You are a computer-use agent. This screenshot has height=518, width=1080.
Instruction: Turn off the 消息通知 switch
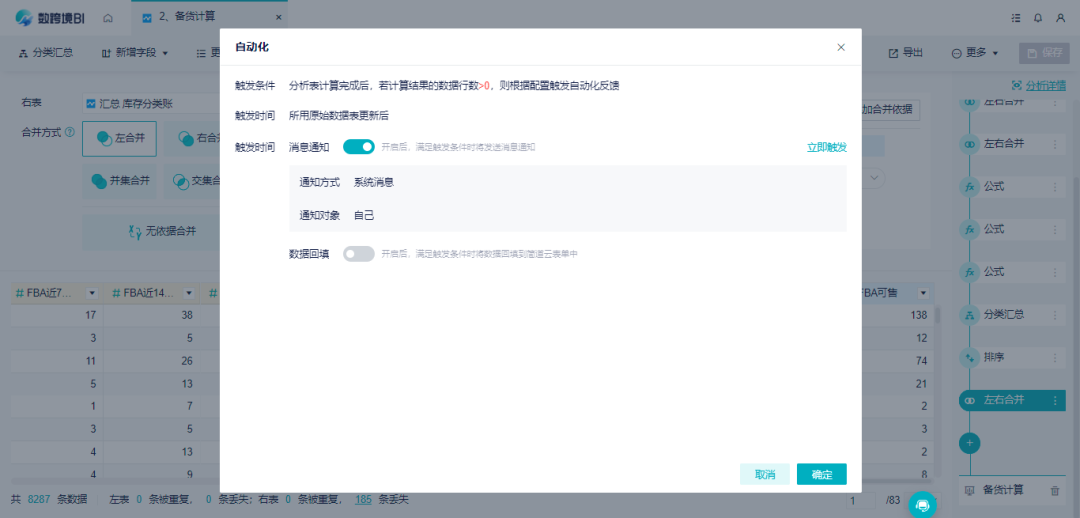click(x=359, y=147)
